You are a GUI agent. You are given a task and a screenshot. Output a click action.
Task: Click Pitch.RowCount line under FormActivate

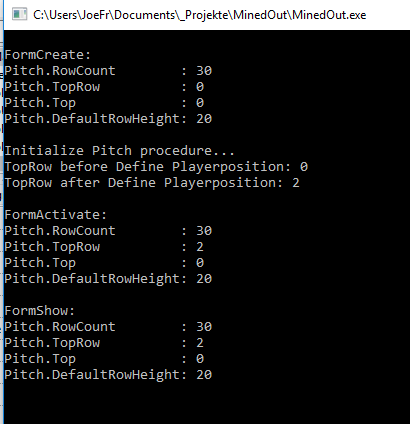108,231
